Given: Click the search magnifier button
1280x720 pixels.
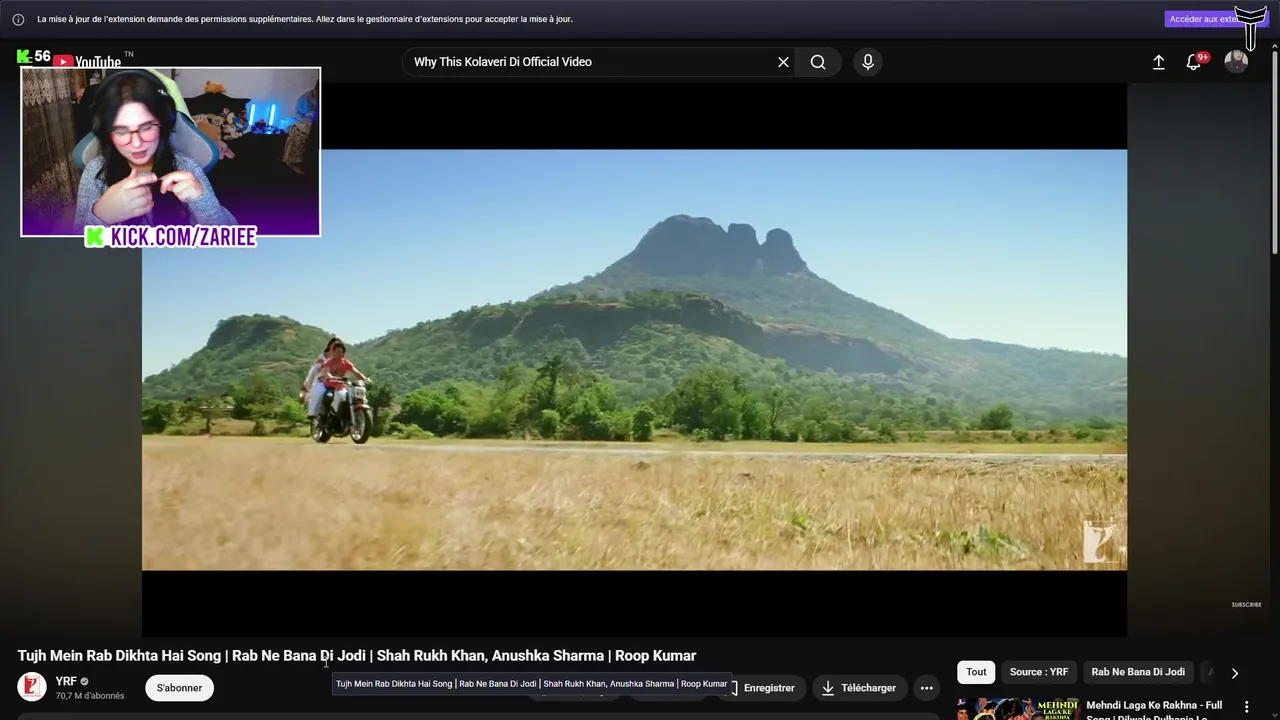Looking at the screenshot, I should pyautogui.click(x=818, y=62).
